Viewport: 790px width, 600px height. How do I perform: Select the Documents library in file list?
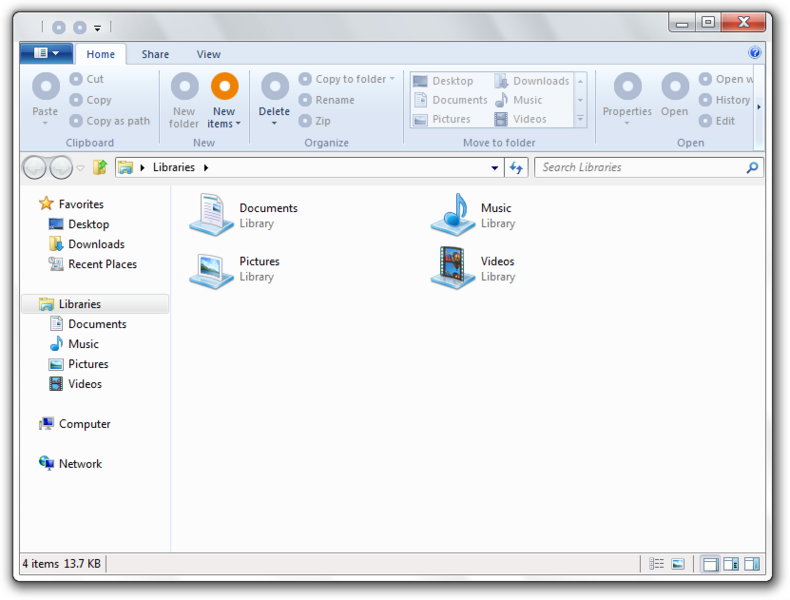click(x=244, y=215)
